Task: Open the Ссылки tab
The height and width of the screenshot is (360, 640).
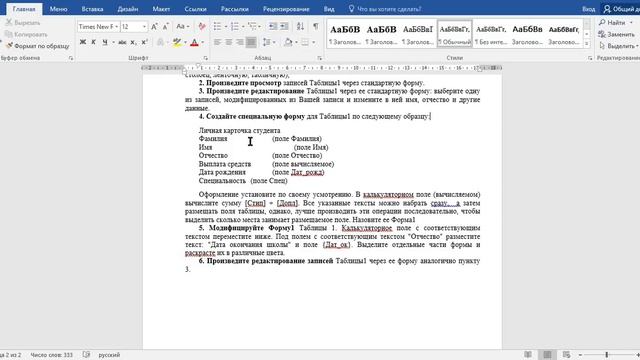Action: pos(196,9)
